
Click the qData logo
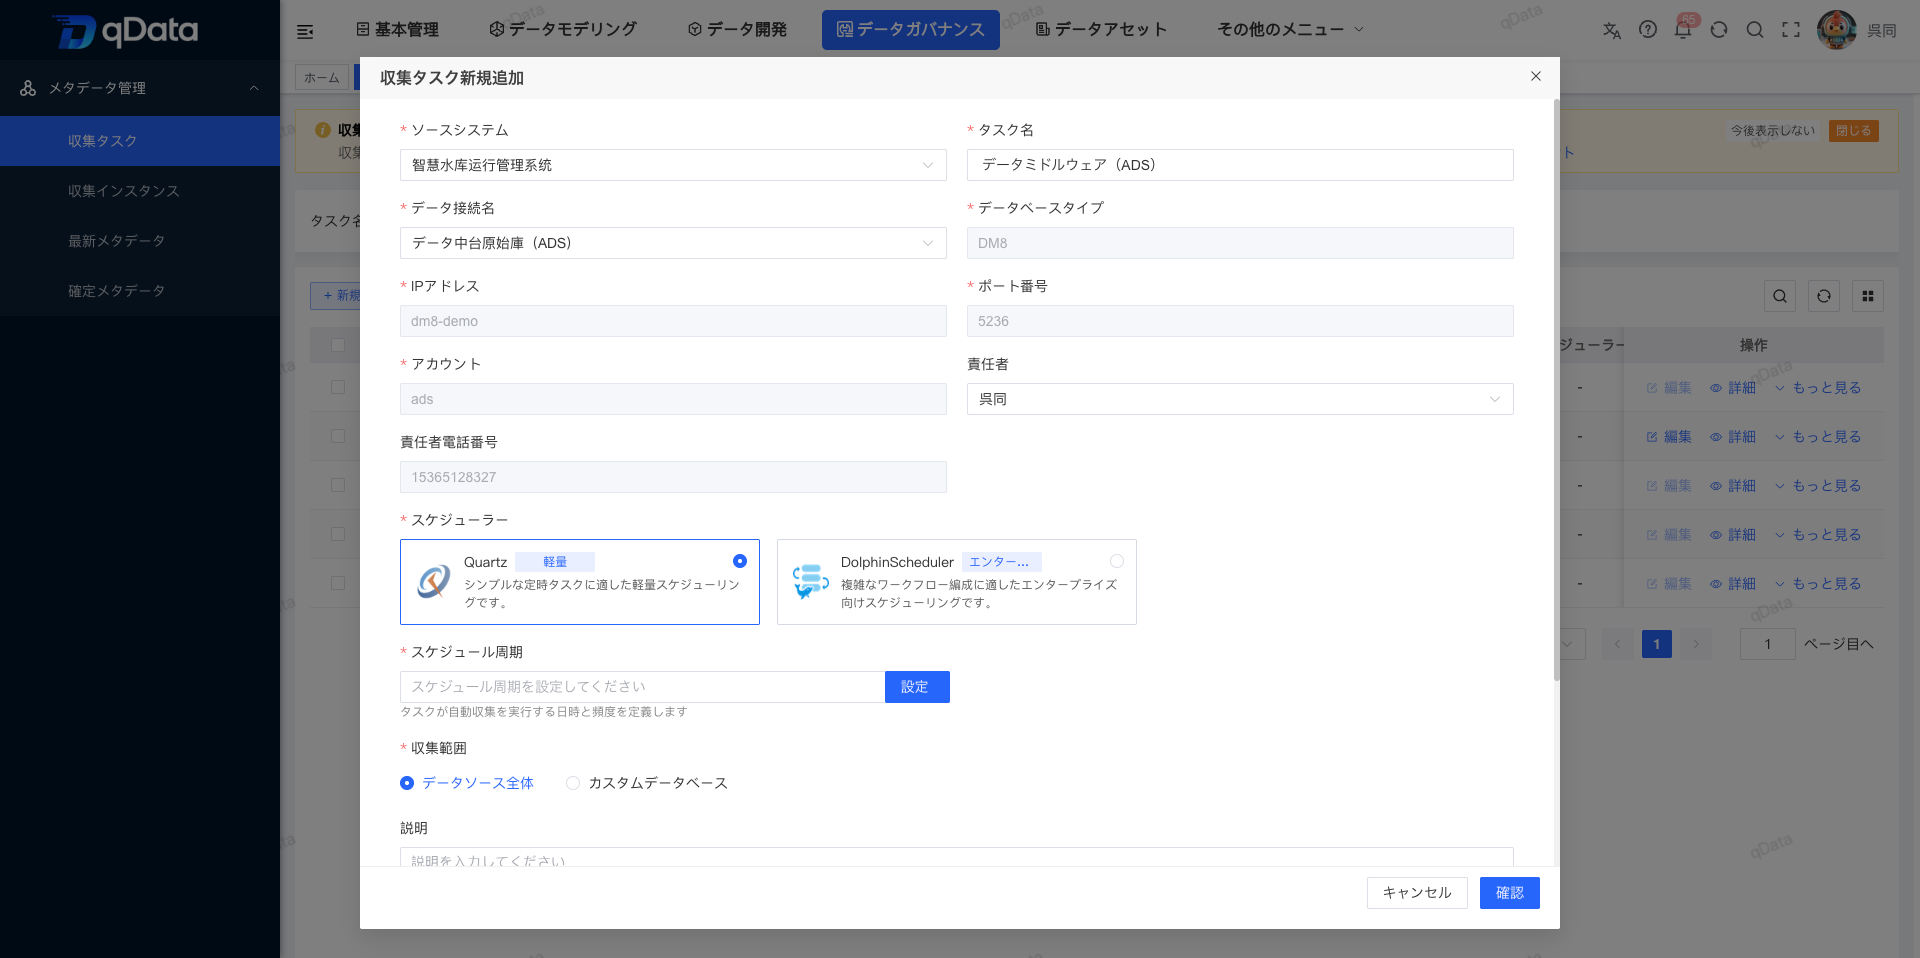coord(126,31)
